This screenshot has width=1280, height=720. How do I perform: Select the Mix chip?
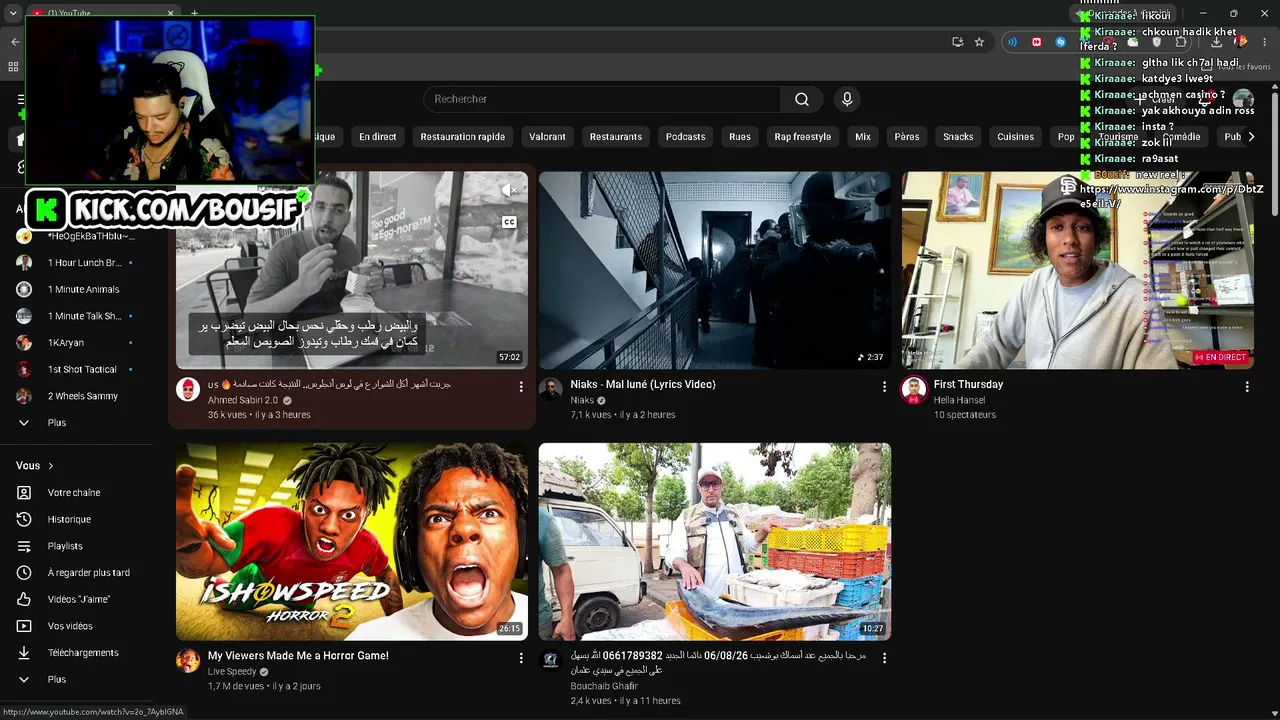pos(863,137)
